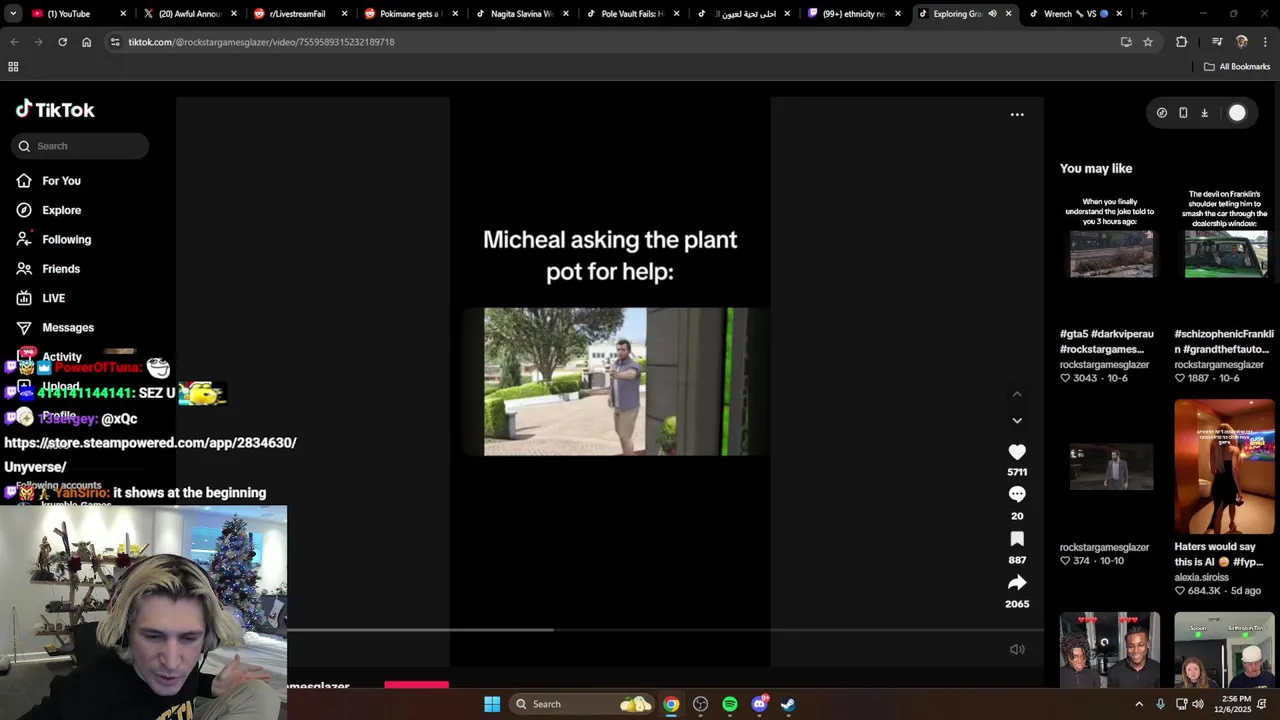Click the TikTok coins icon in top pill
The image size is (1280, 720).
[1161, 113]
